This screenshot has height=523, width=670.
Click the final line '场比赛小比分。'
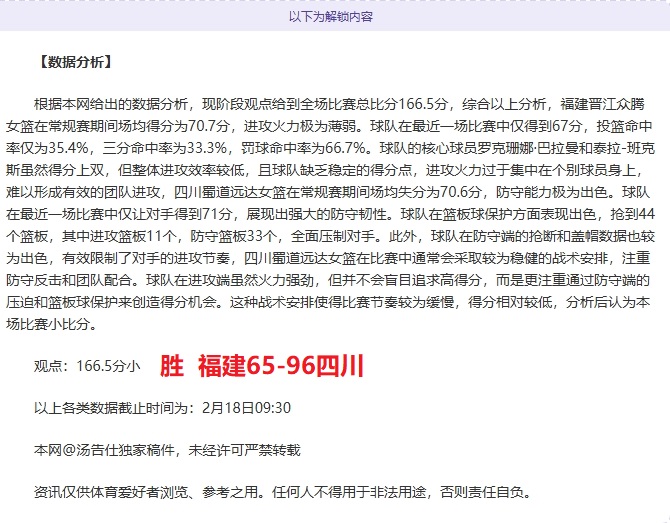coord(52,324)
